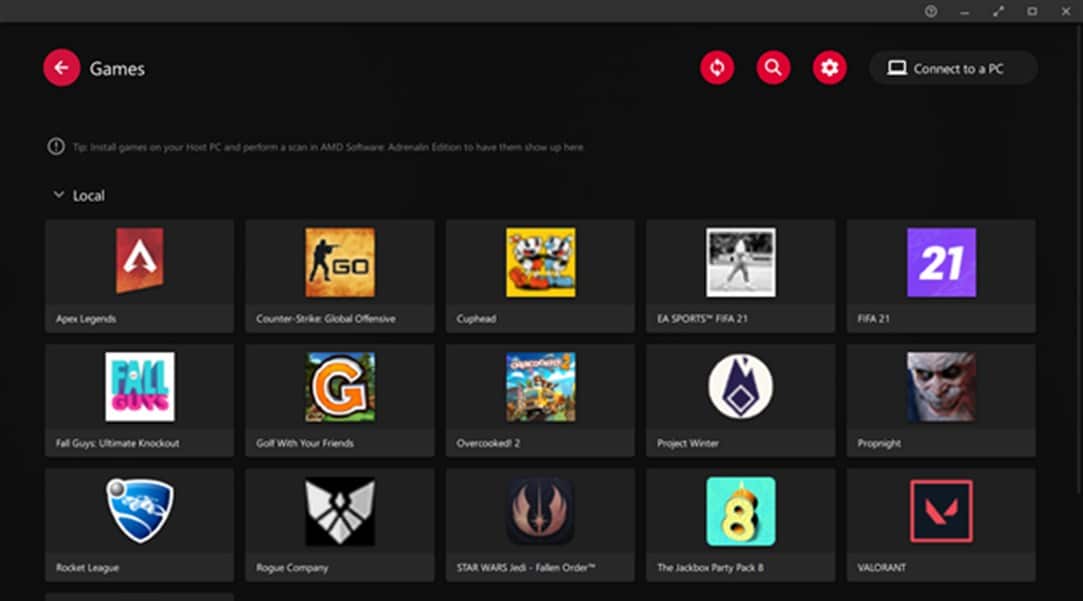Collapse the Local games section
Image resolution: width=1083 pixels, height=601 pixels.
(59, 194)
